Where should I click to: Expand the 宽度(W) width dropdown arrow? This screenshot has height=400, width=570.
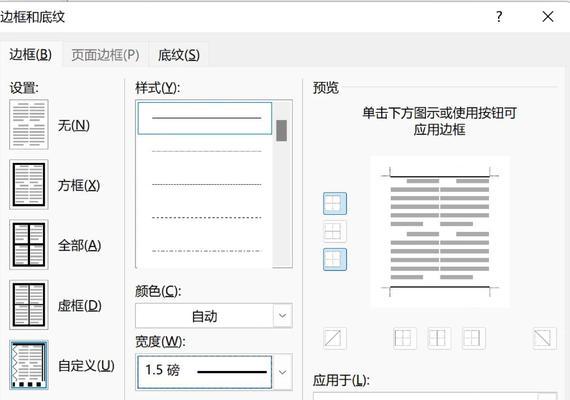pos(282,372)
